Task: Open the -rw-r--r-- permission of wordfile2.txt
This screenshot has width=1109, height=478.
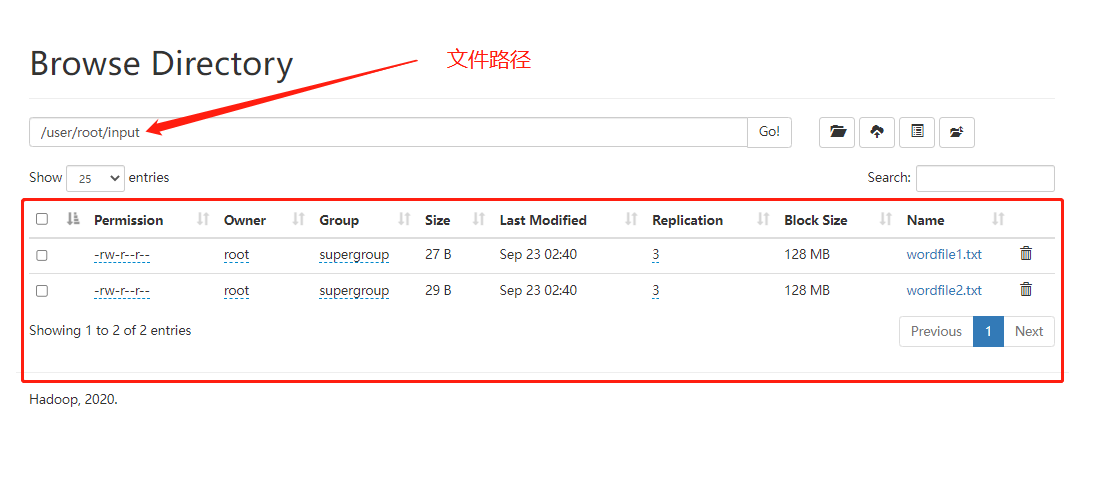Action: tap(121, 291)
